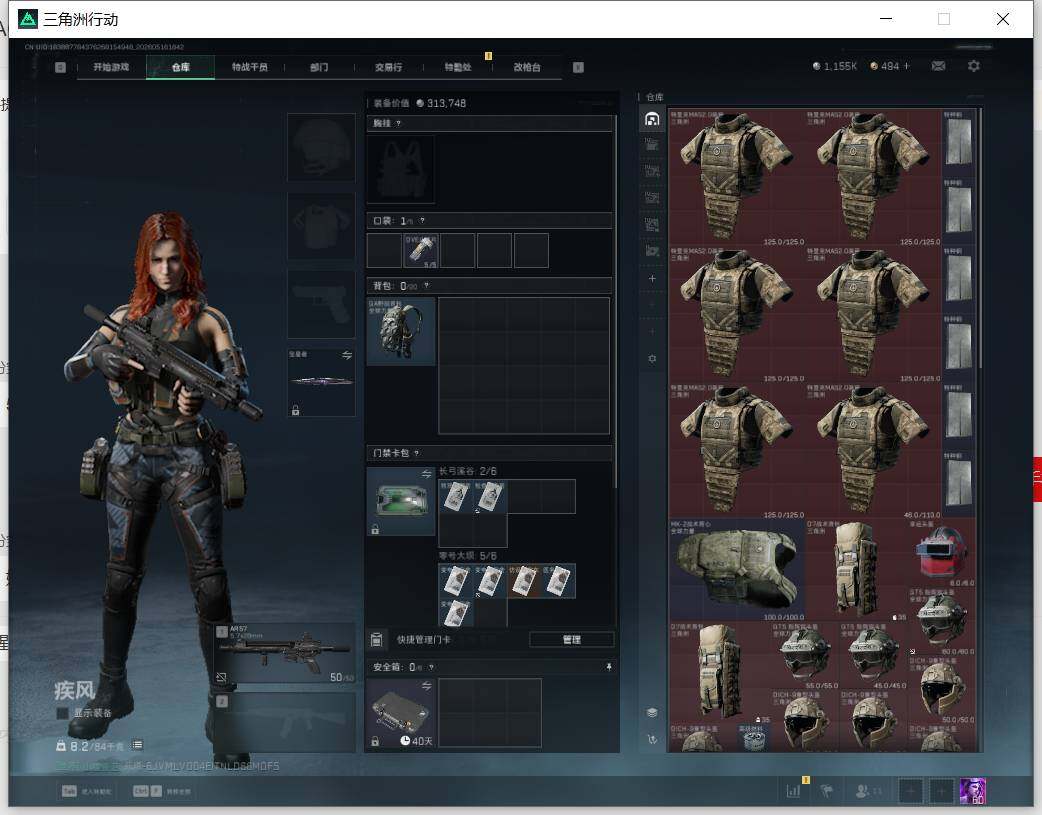Click the 口袋 help question mark
The image size is (1042, 815).
point(422,221)
